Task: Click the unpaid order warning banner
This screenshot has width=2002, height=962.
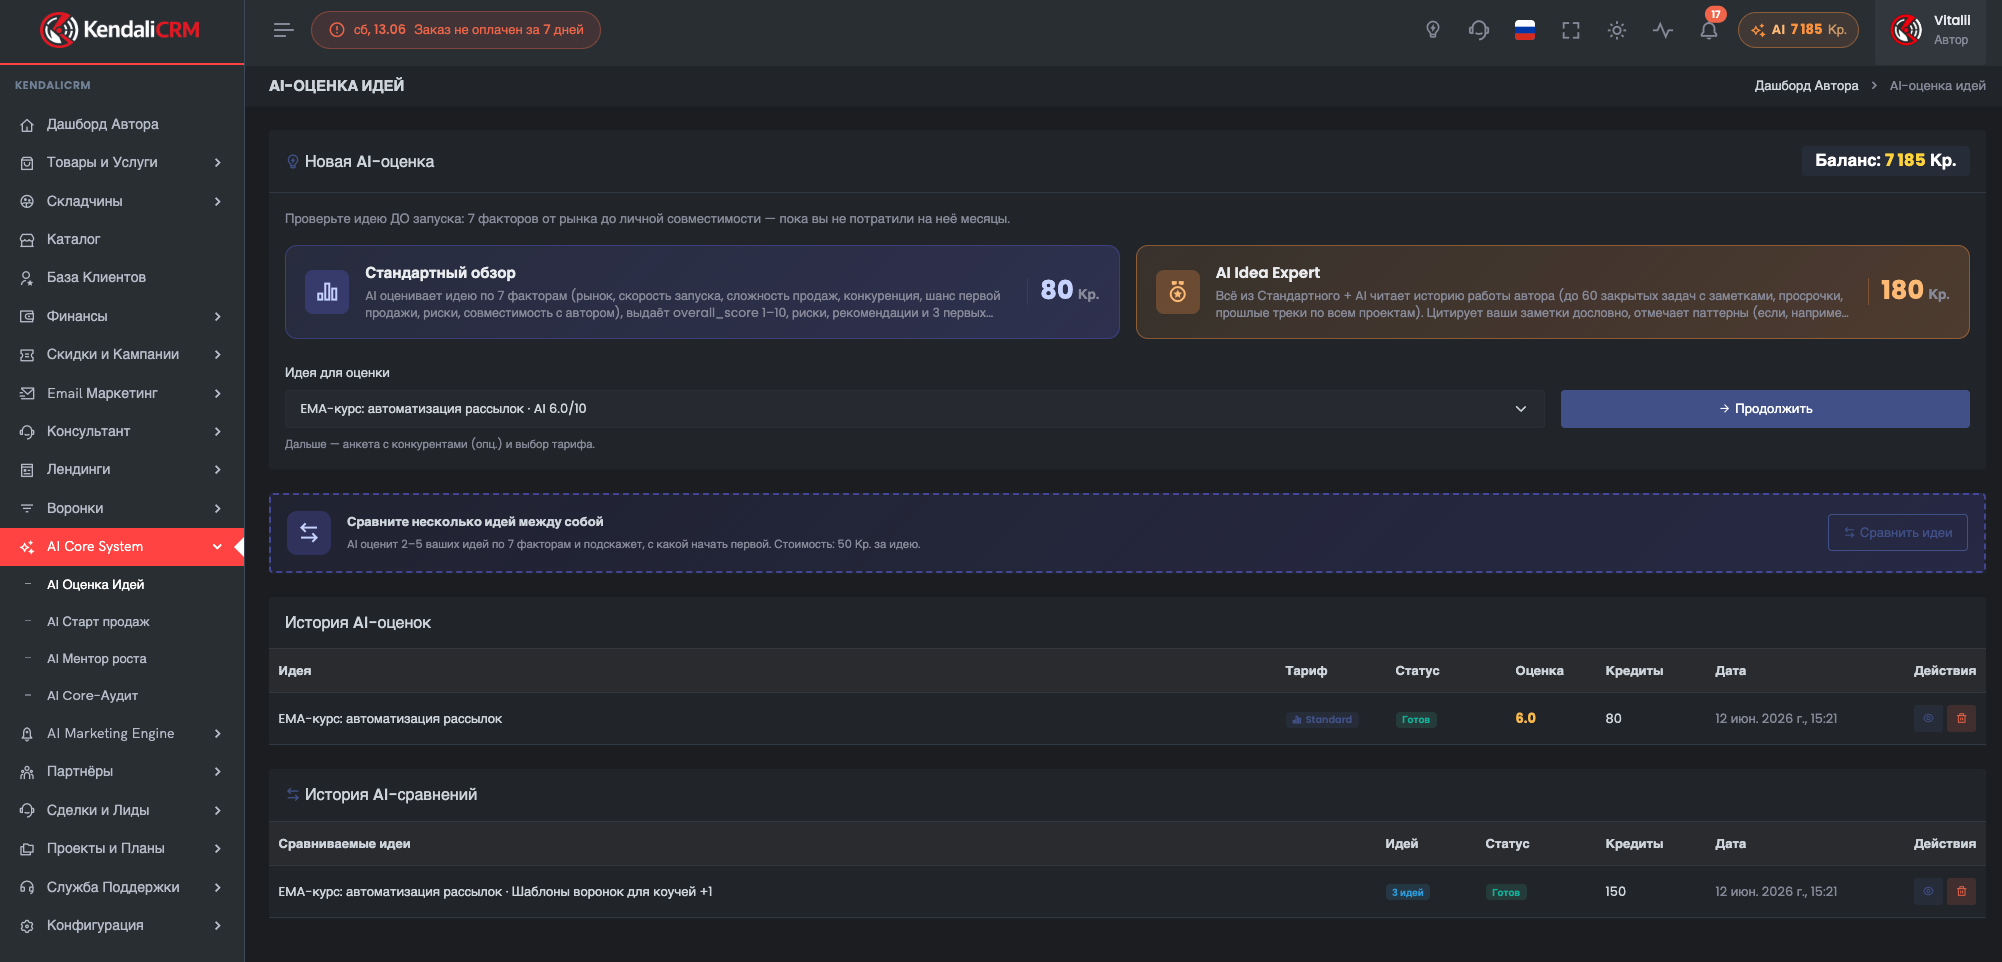Action: pyautogui.click(x=456, y=30)
